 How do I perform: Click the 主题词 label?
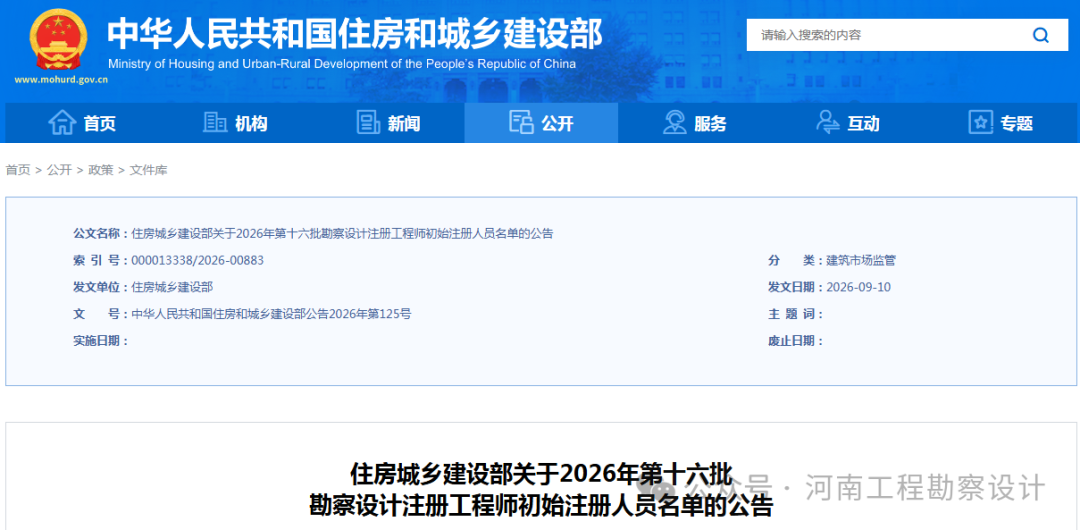[x=796, y=314]
